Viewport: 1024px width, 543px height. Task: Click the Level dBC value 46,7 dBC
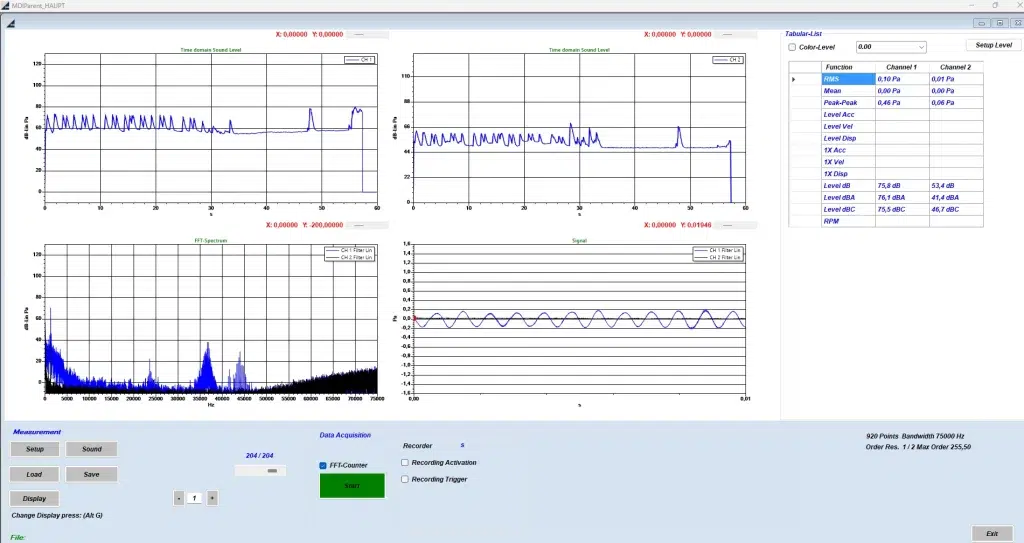coord(955,209)
